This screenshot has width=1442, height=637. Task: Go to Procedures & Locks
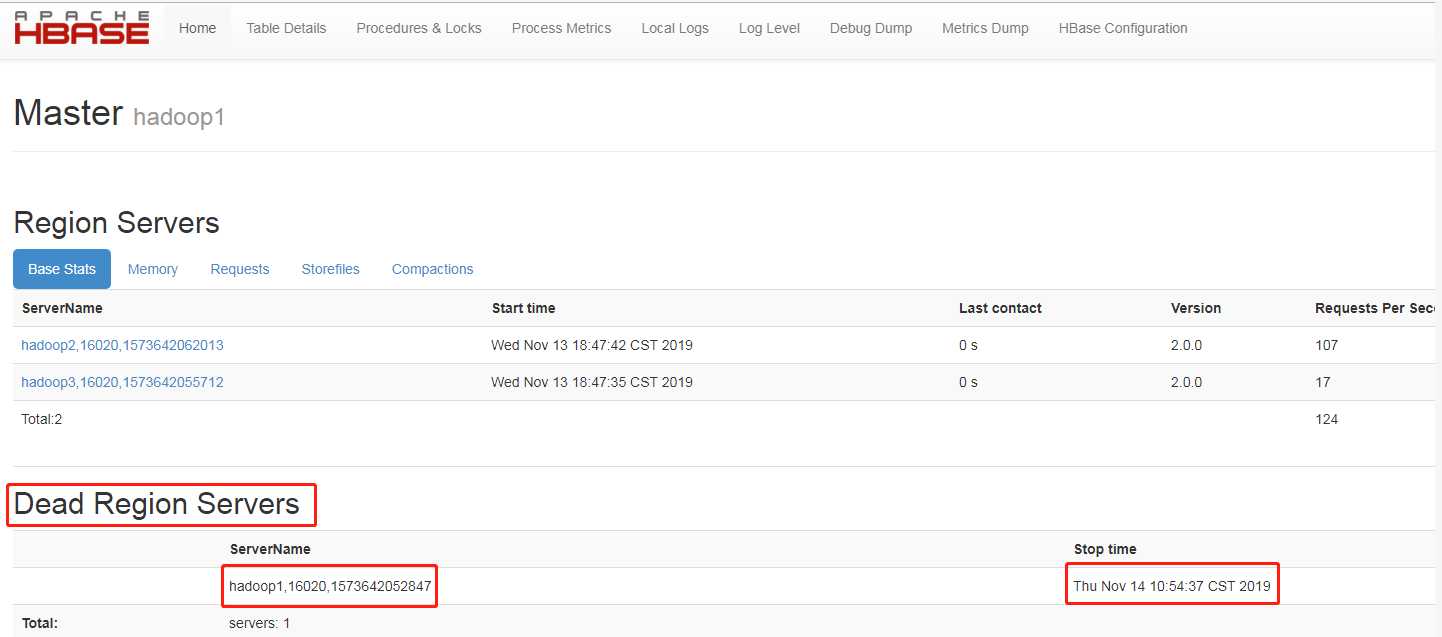point(419,28)
